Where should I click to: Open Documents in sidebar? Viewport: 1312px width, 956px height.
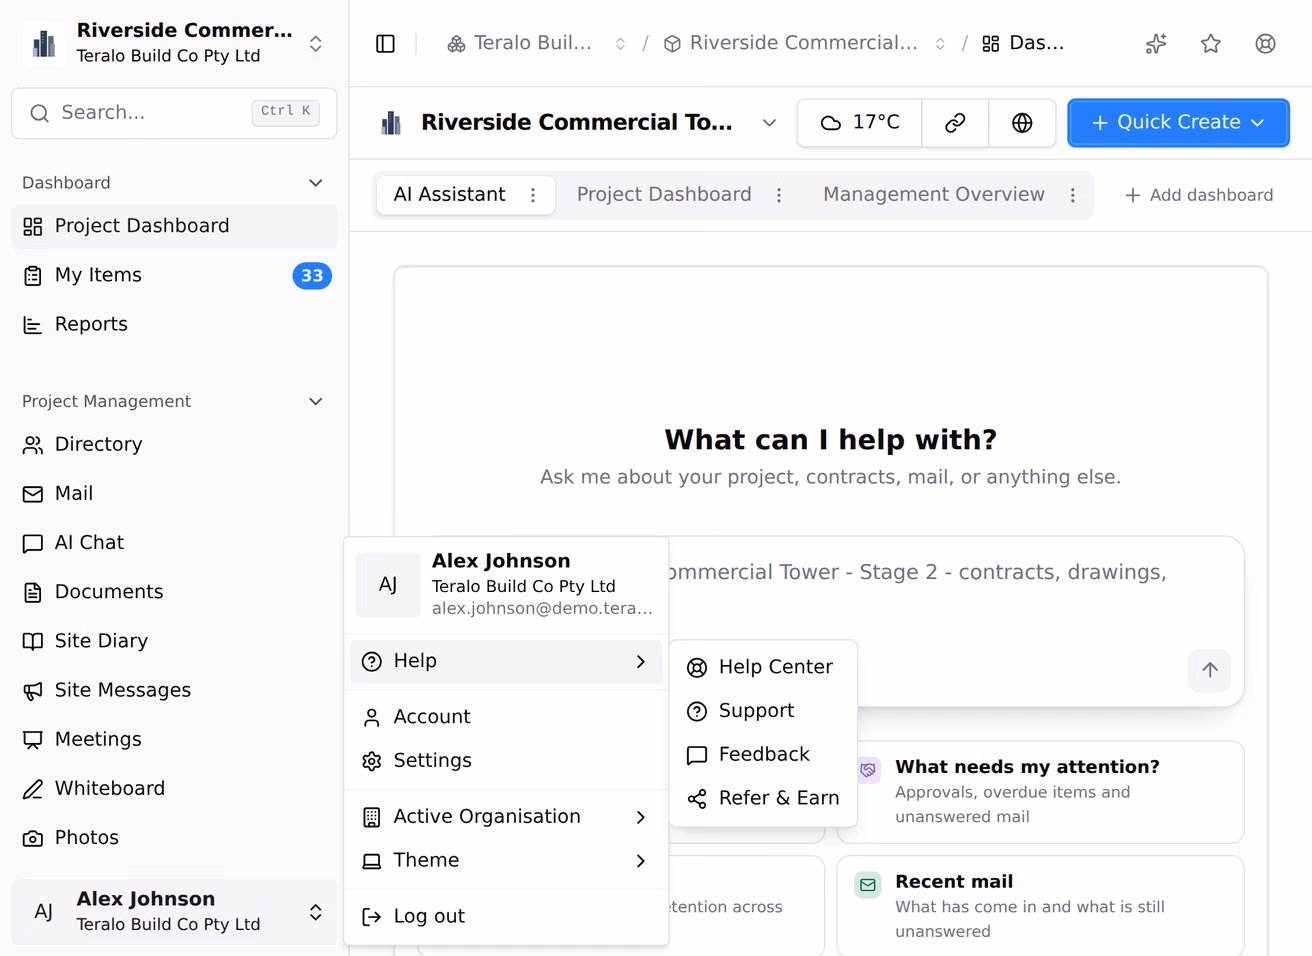click(x=174, y=591)
